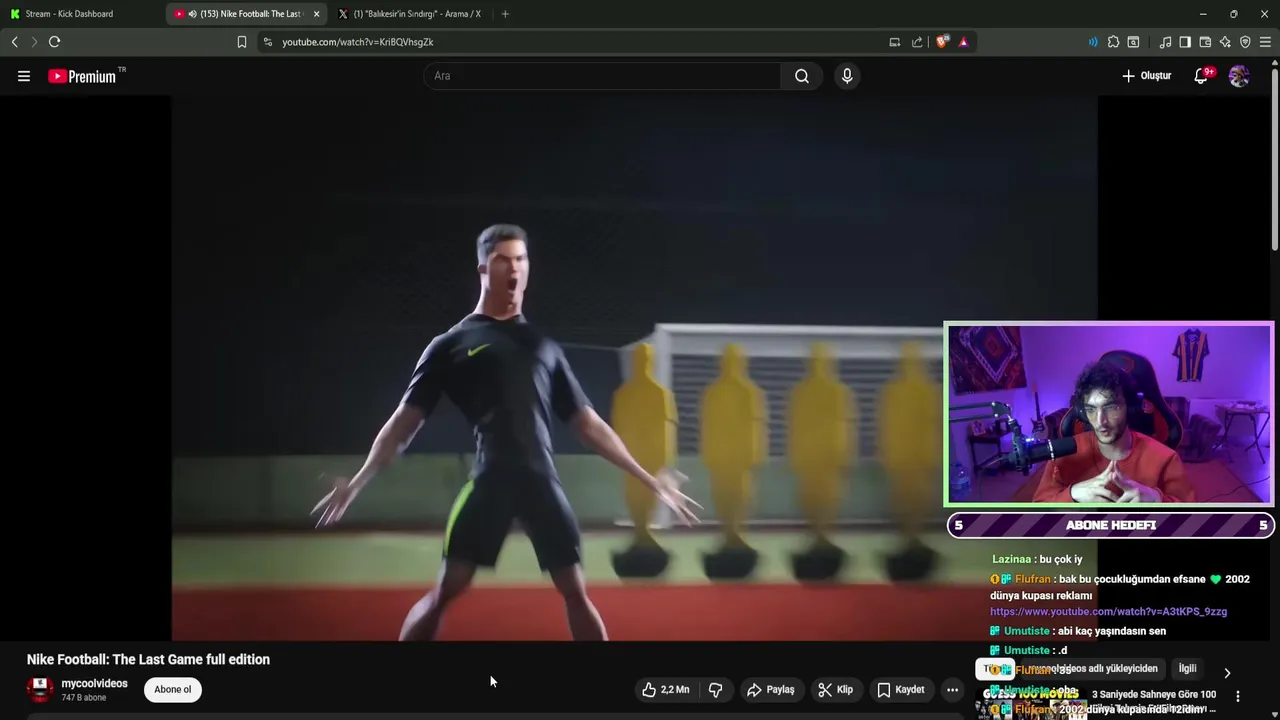Select the İlgili filter chip

1187,669
